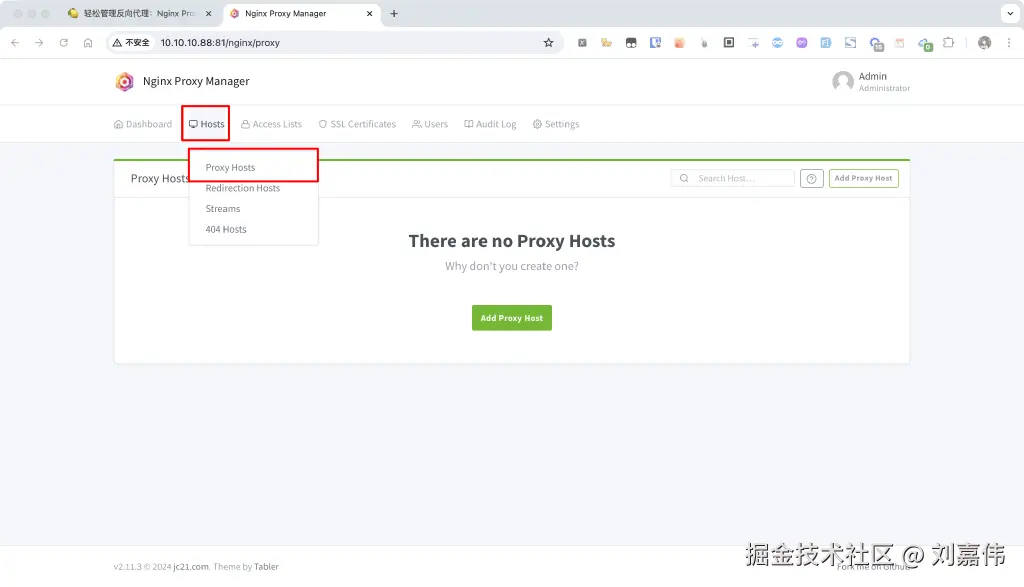Open tab search dropdown arrow
The image size is (1024, 587).
(x=1010, y=13)
